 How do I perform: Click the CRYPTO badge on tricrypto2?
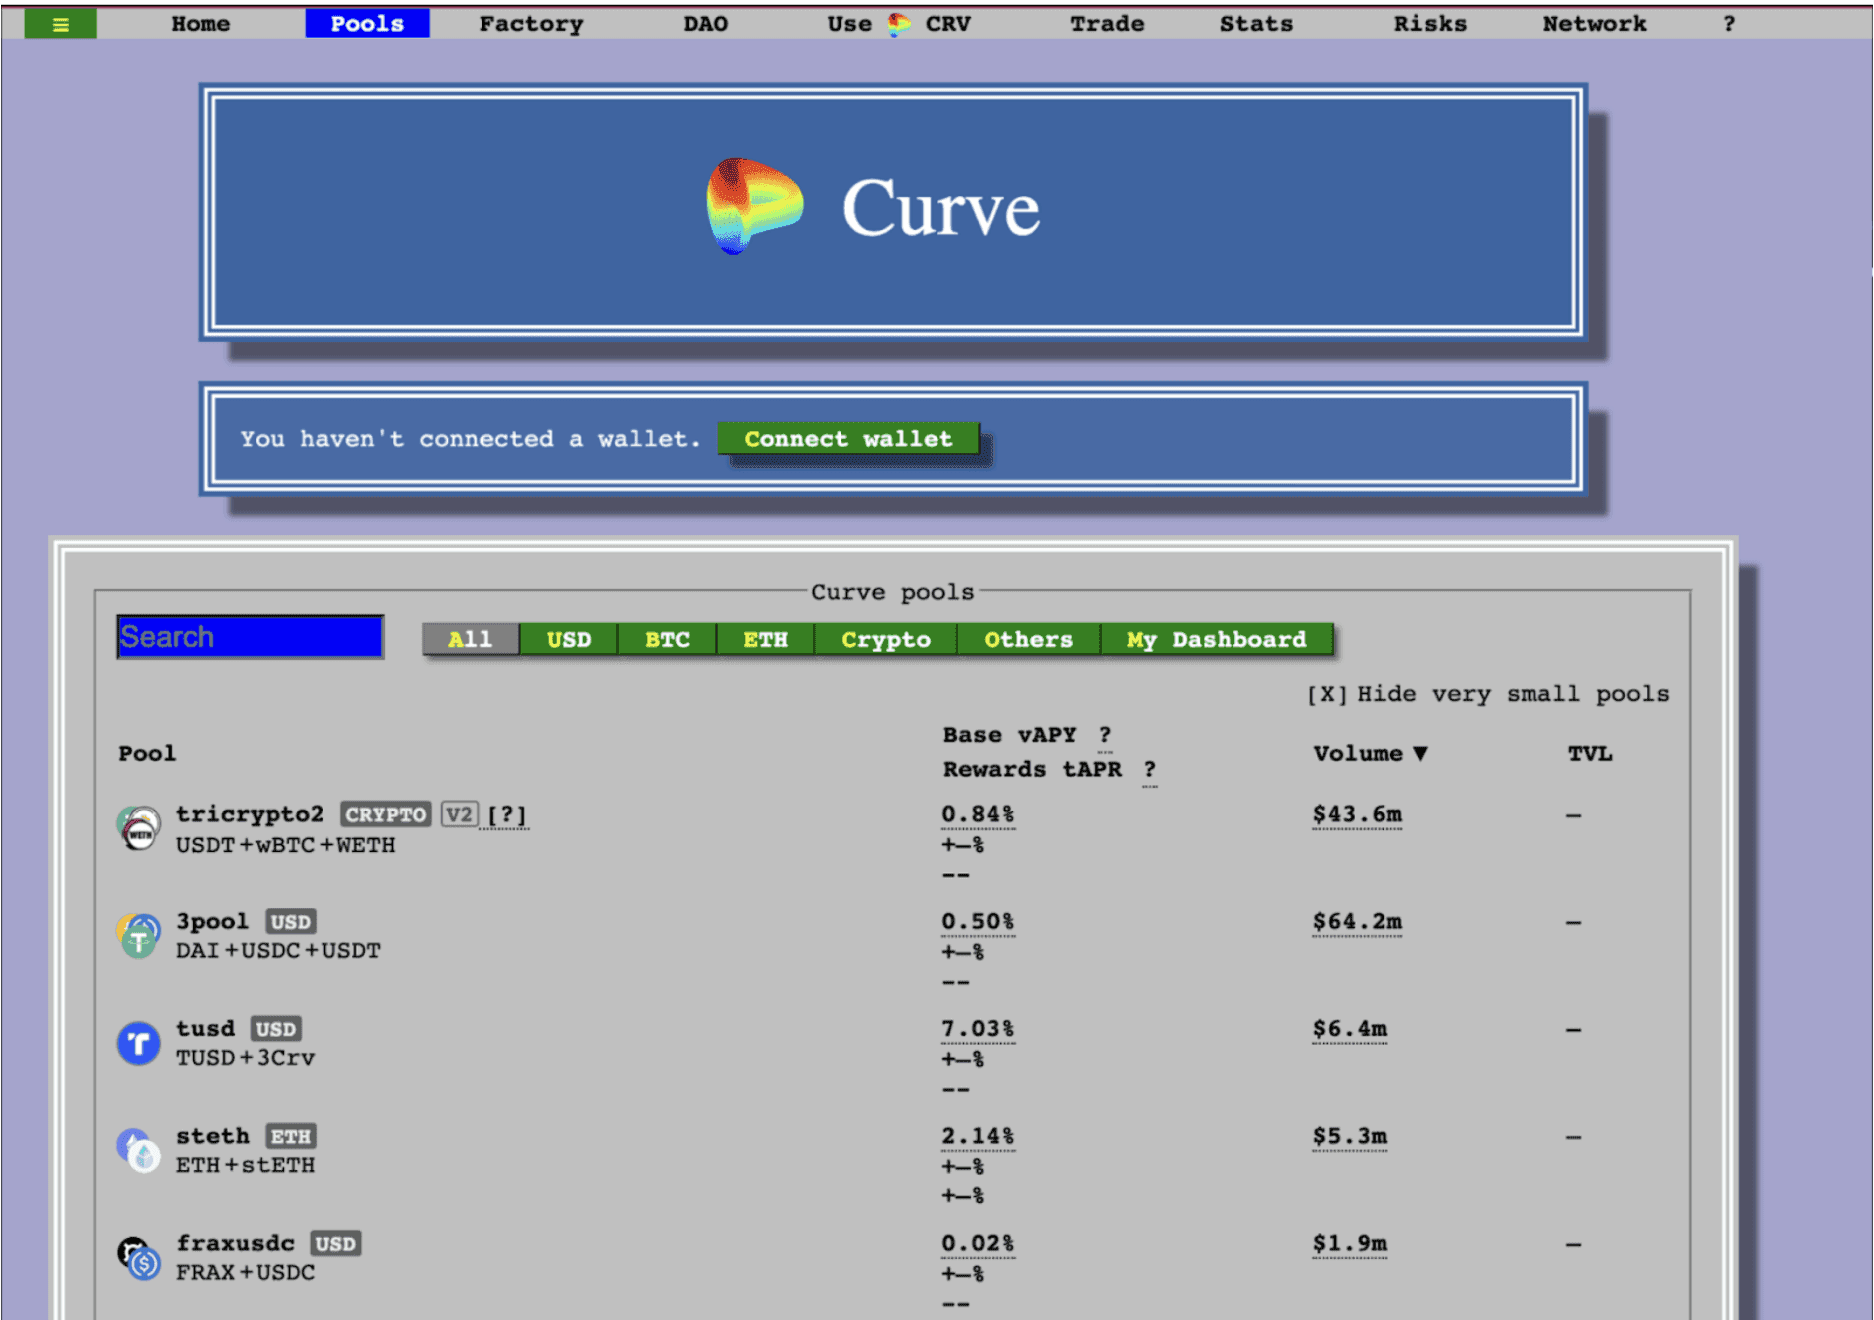click(x=386, y=814)
